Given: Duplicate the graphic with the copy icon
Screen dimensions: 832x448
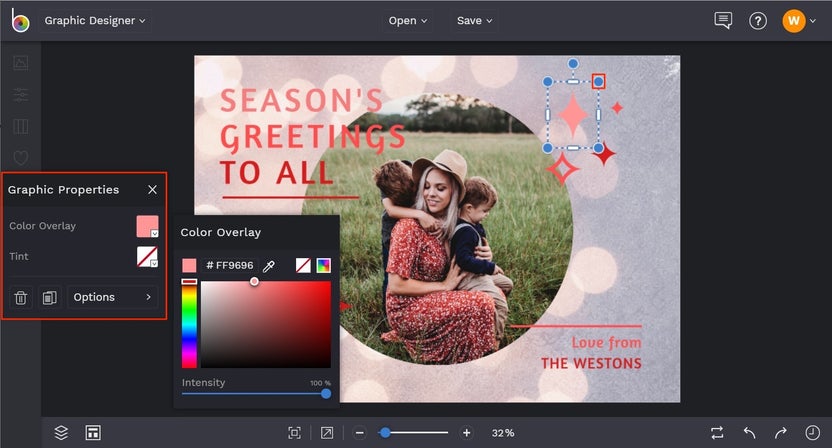Looking at the screenshot, I should pos(49,297).
